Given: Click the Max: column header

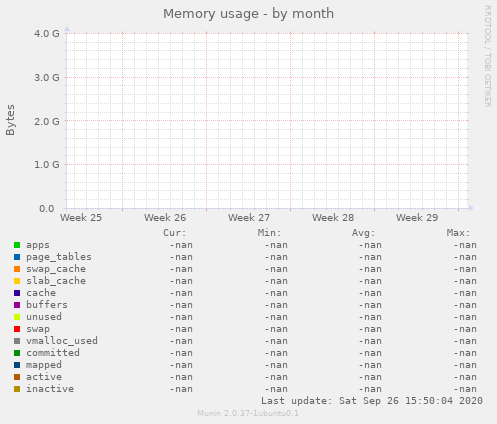Looking at the screenshot, I should coord(458,233).
